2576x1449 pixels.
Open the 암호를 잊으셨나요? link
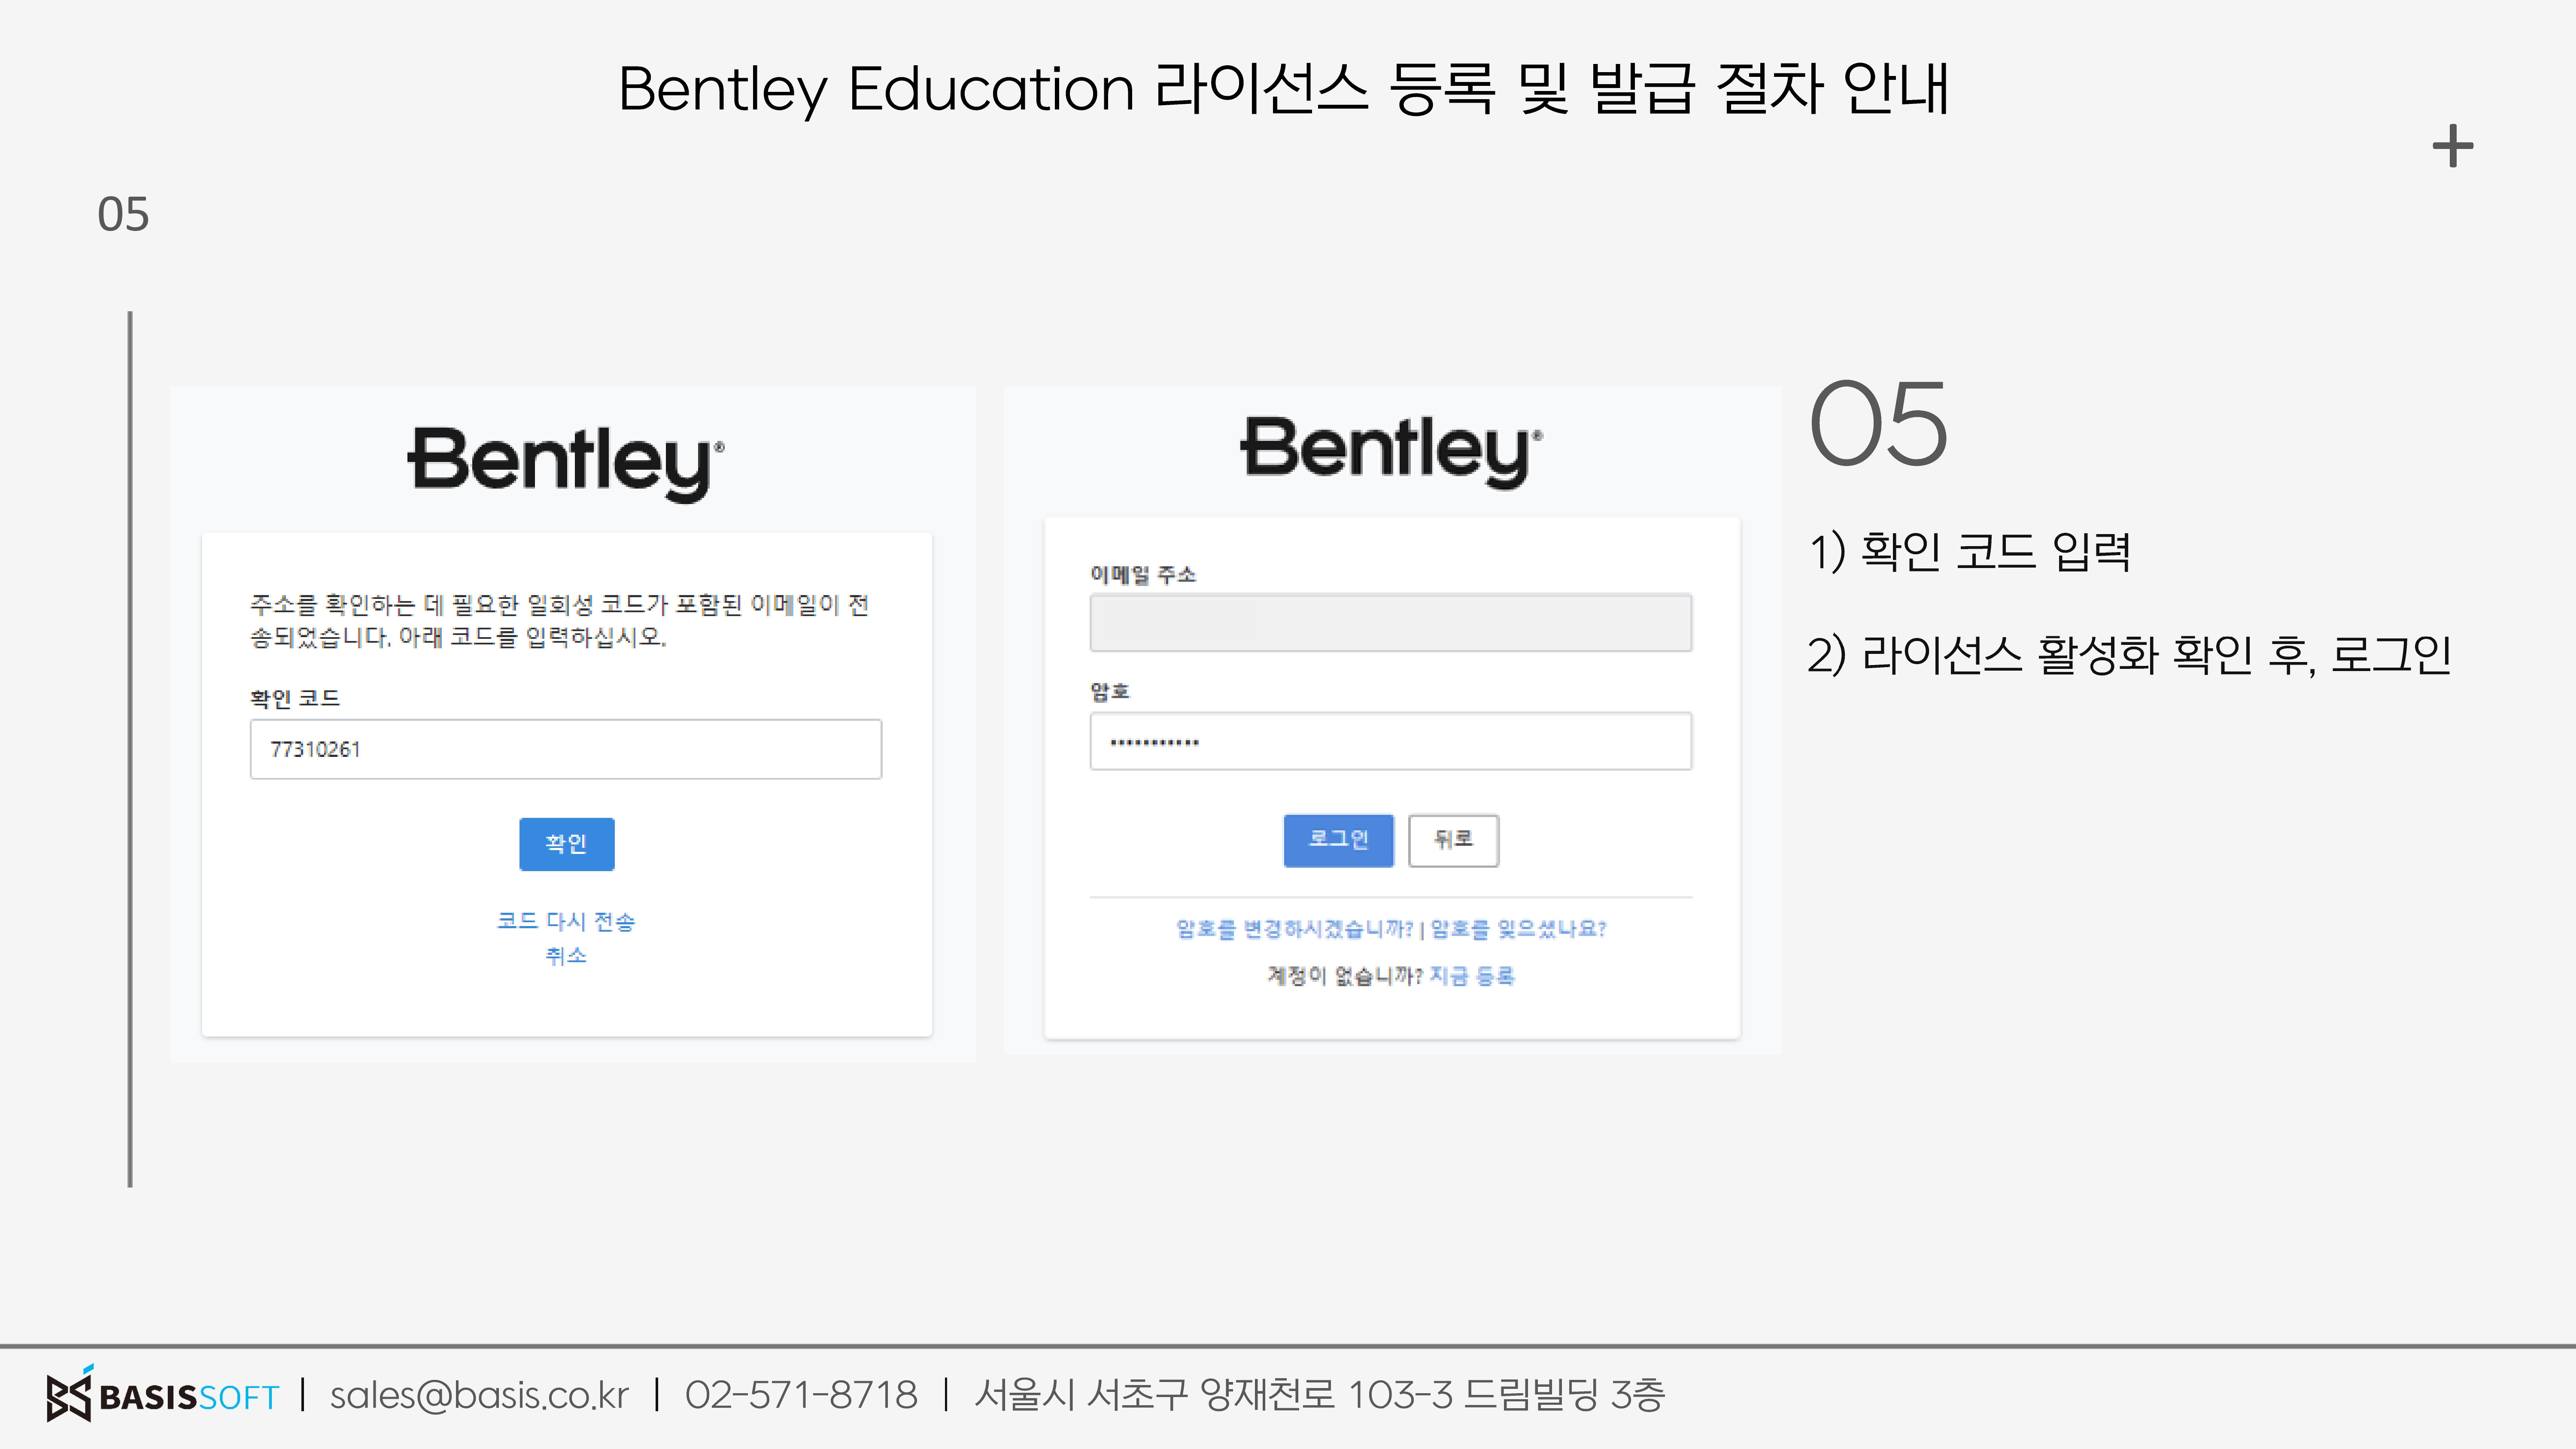(1518, 929)
